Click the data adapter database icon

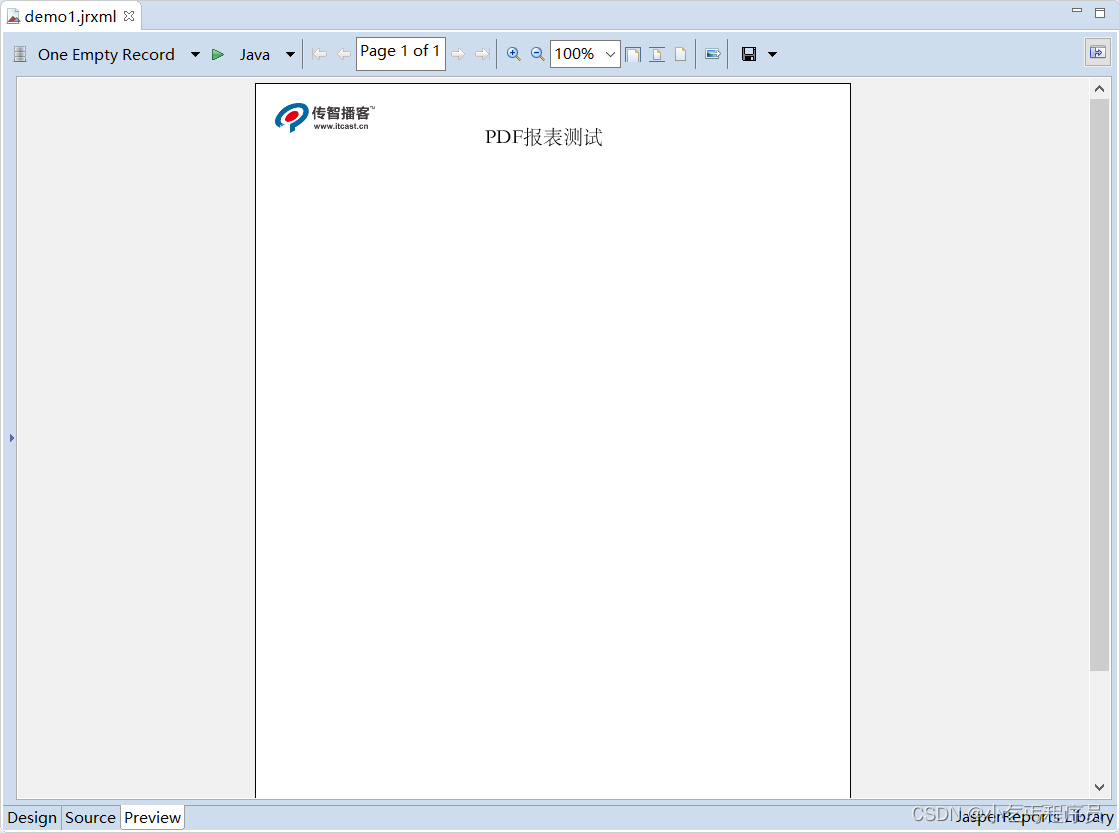coord(20,54)
